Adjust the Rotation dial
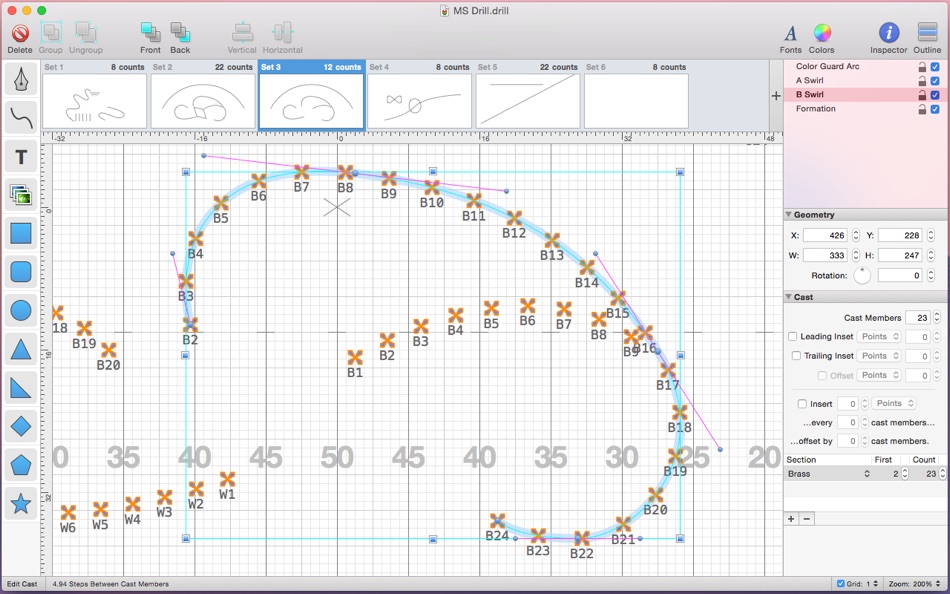The width and height of the screenshot is (950, 594). tap(862, 275)
